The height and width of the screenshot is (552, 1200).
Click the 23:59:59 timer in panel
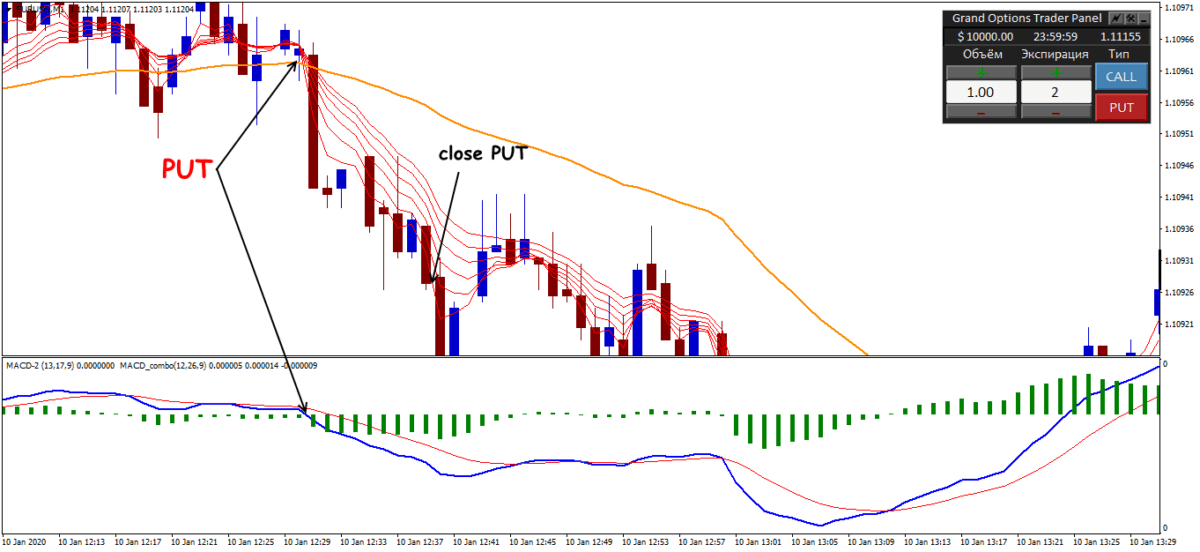coord(1054,37)
